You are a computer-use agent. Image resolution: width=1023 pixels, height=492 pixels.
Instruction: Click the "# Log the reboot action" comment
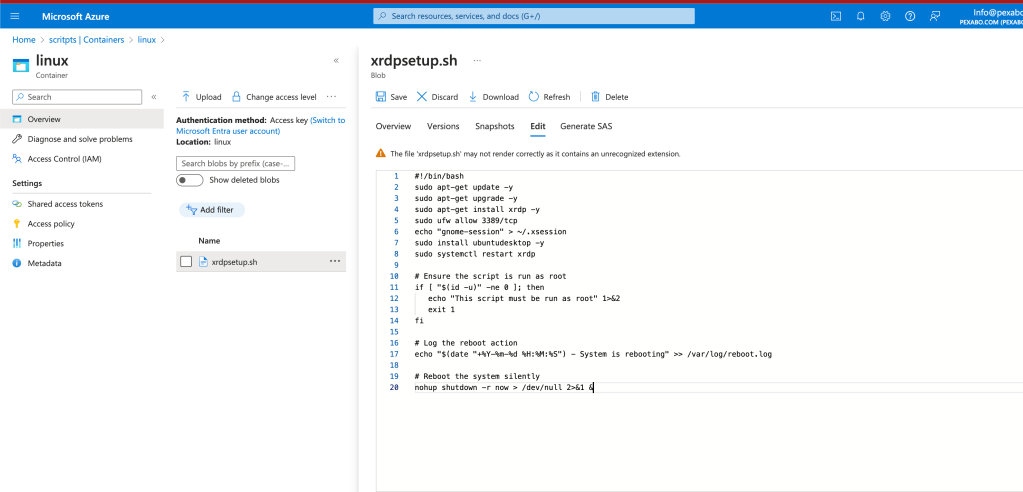click(466, 343)
